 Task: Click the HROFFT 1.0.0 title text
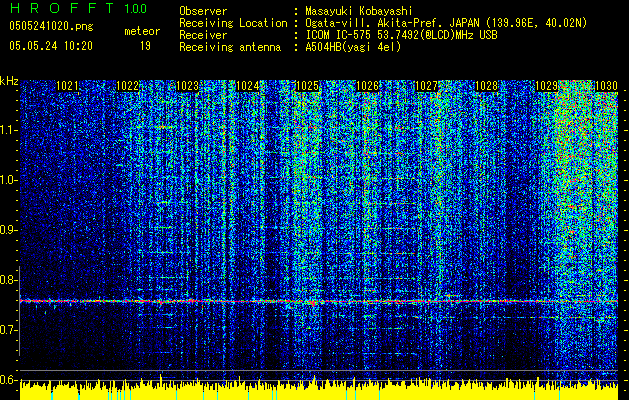[78, 8]
